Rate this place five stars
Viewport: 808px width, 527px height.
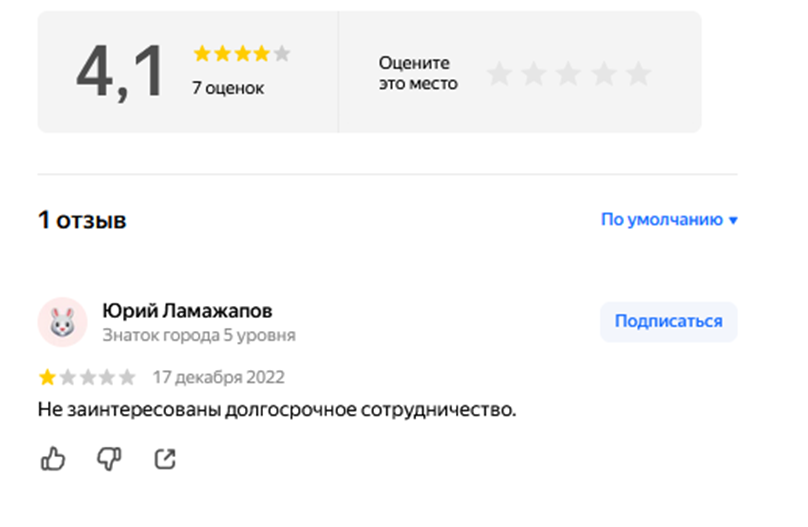[638, 73]
